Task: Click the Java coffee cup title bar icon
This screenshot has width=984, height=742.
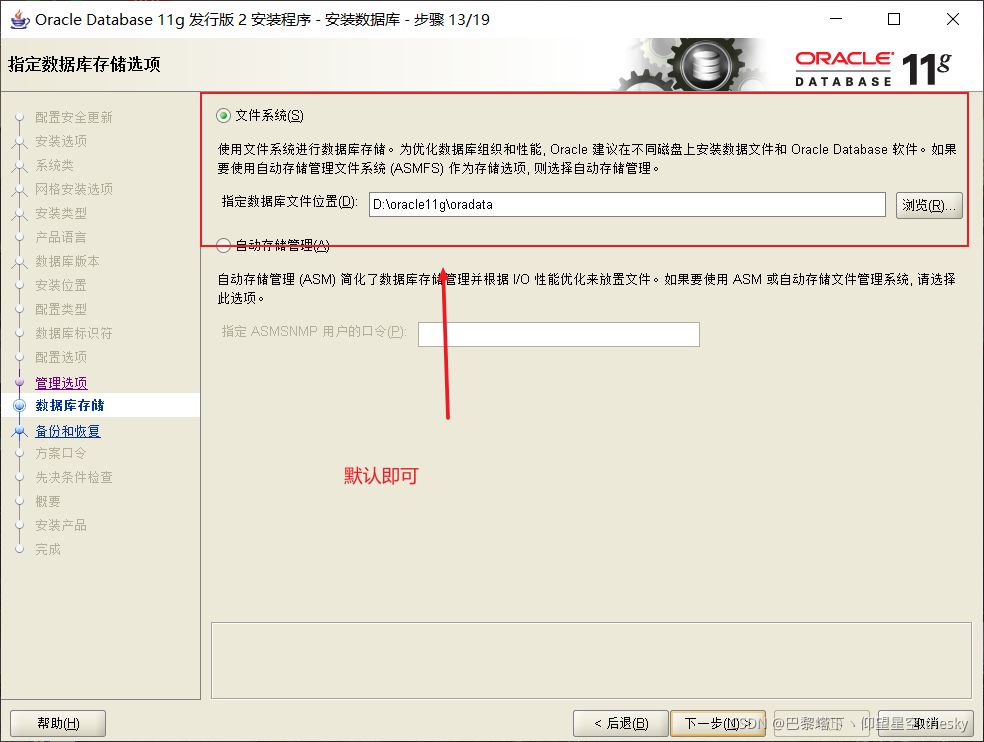Action: [17, 19]
